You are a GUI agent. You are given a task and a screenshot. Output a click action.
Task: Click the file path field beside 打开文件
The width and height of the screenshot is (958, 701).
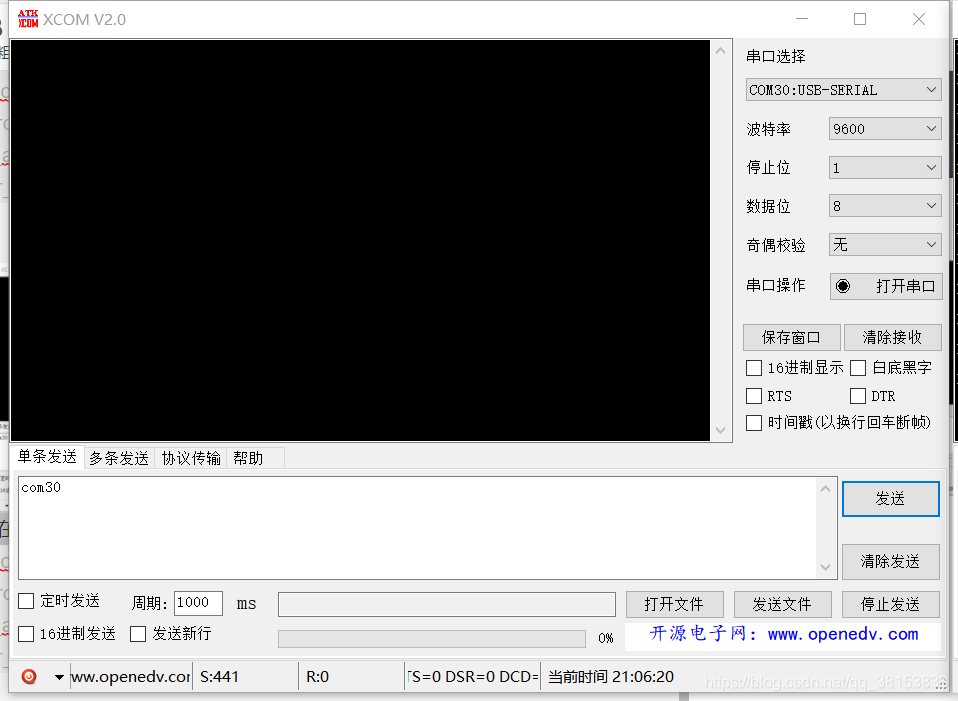click(447, 604)
